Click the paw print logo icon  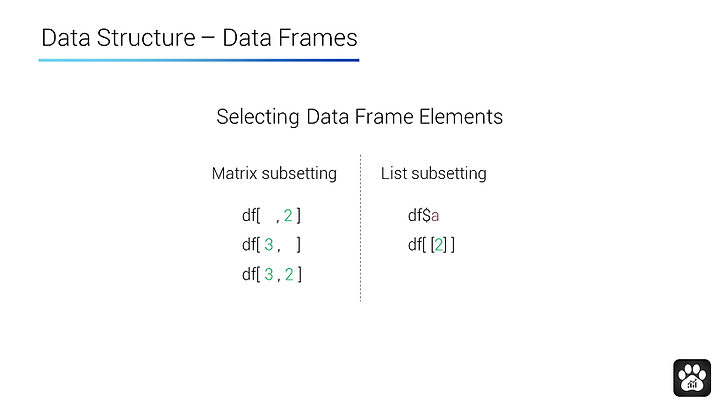point(692,378)
